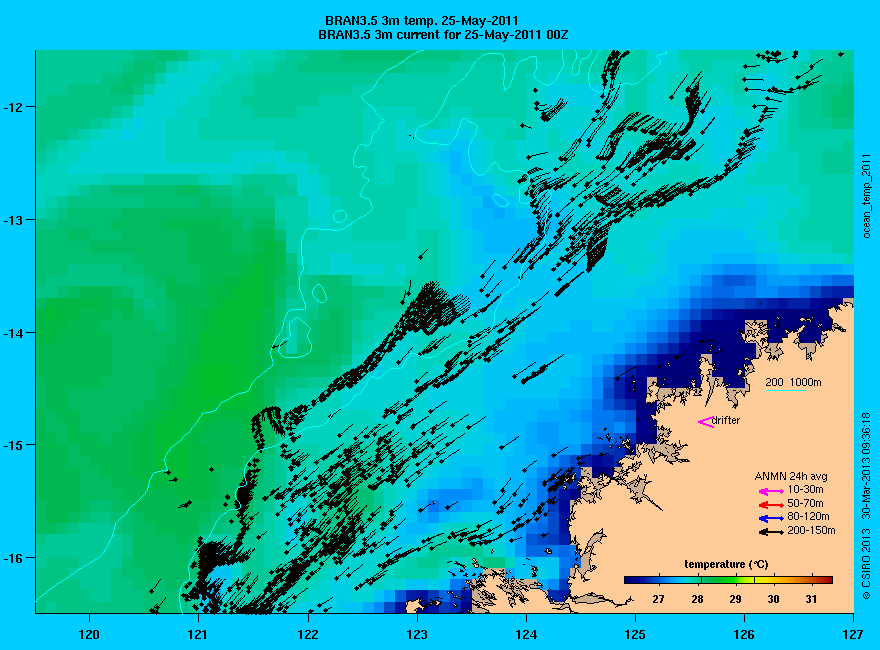
Task: Click the 'temperature (°C)' colorbar title
Action: coord(726,565)
